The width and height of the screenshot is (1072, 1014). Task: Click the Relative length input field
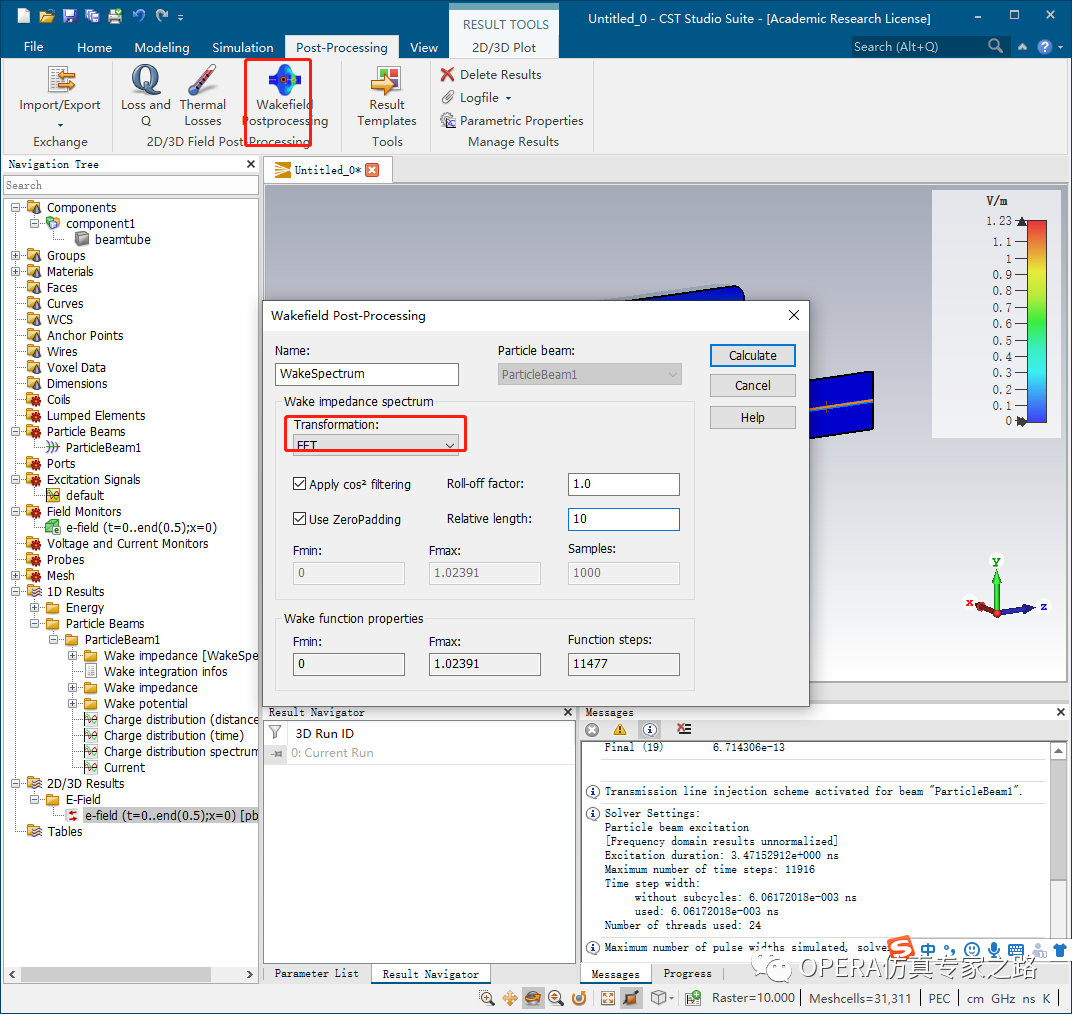[624, 519]
